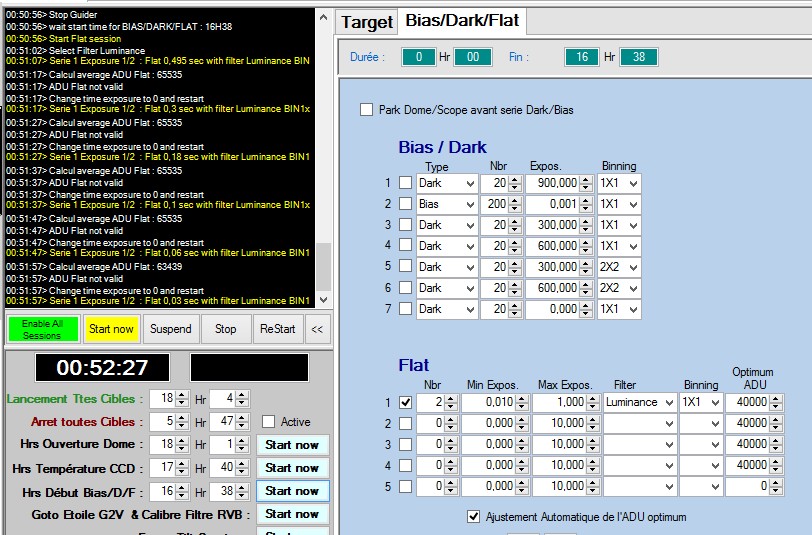
Task: Enable Bias/Dark row 2 Bias checkbox
Action: [405, 204]
